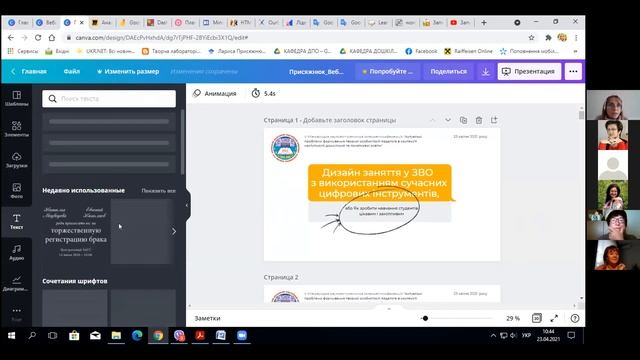640x360 pixels.
Task: Open Microsoft Edge from the taskbar
Action: pyautogui.click(x=137, y=336)
